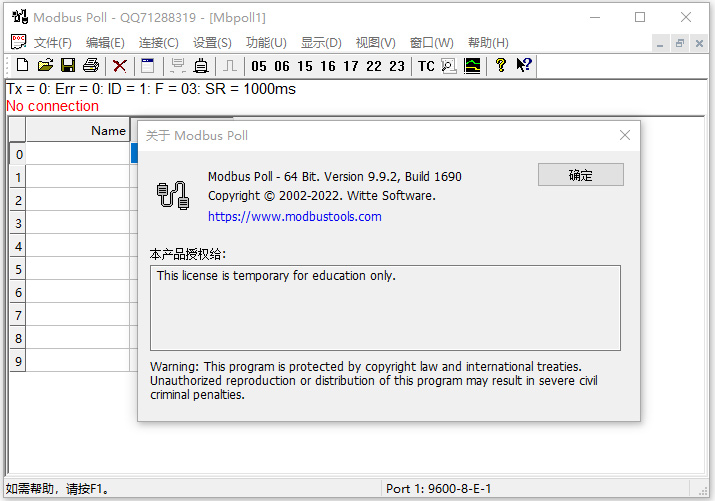
Task: Click the version text Modbus Poll - 64 Bit
Action: coord(335,176)
